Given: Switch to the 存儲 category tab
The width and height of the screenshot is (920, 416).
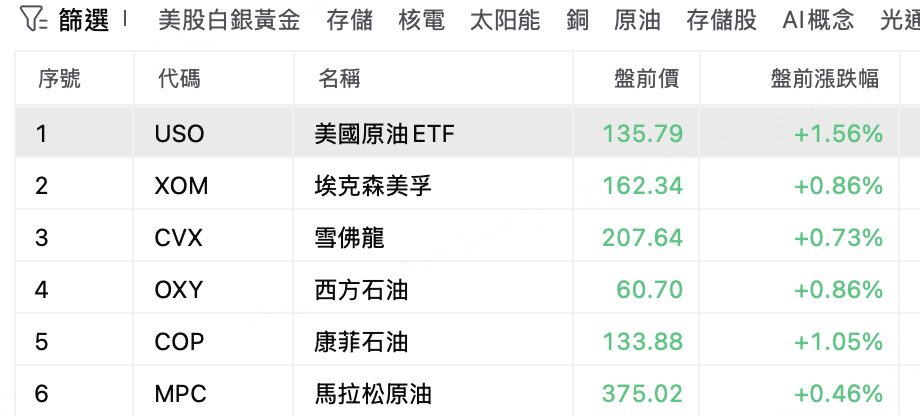Looking at the screenshot, I should pyautogui.click(x=350, y=21).
